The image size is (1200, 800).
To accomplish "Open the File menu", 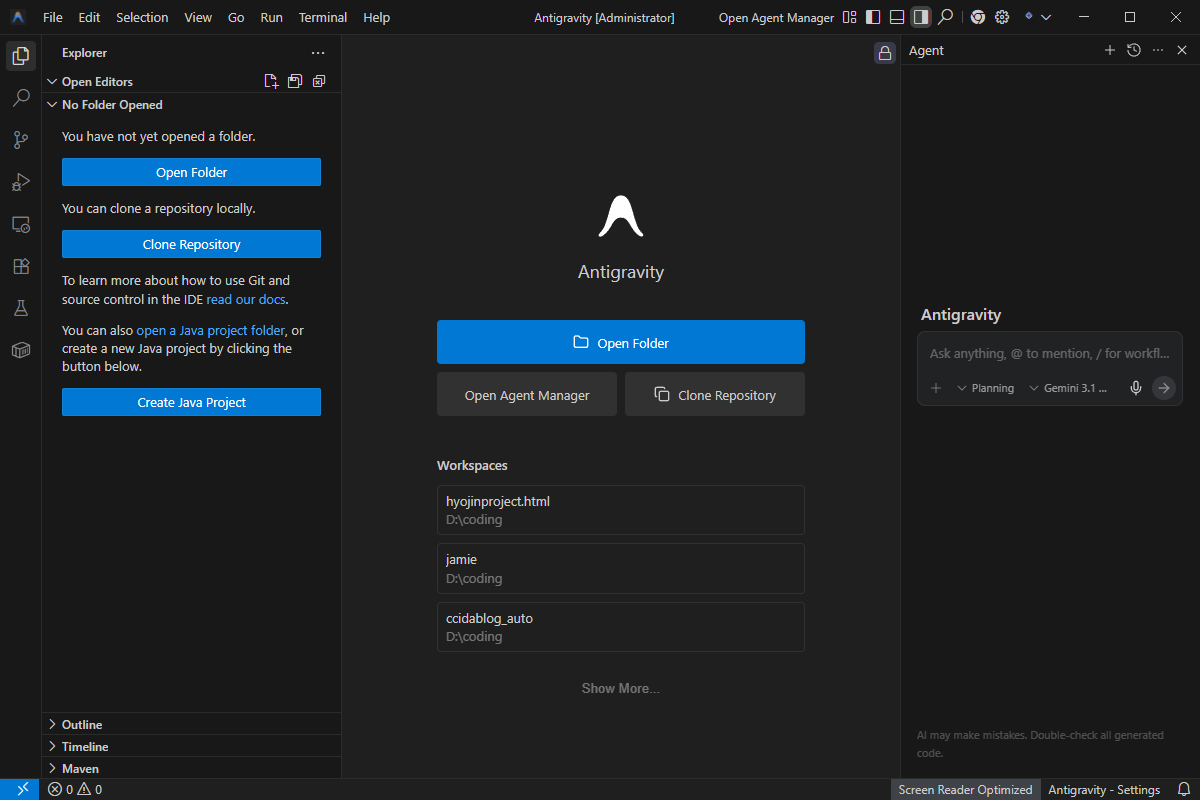I will click(53, 17).
